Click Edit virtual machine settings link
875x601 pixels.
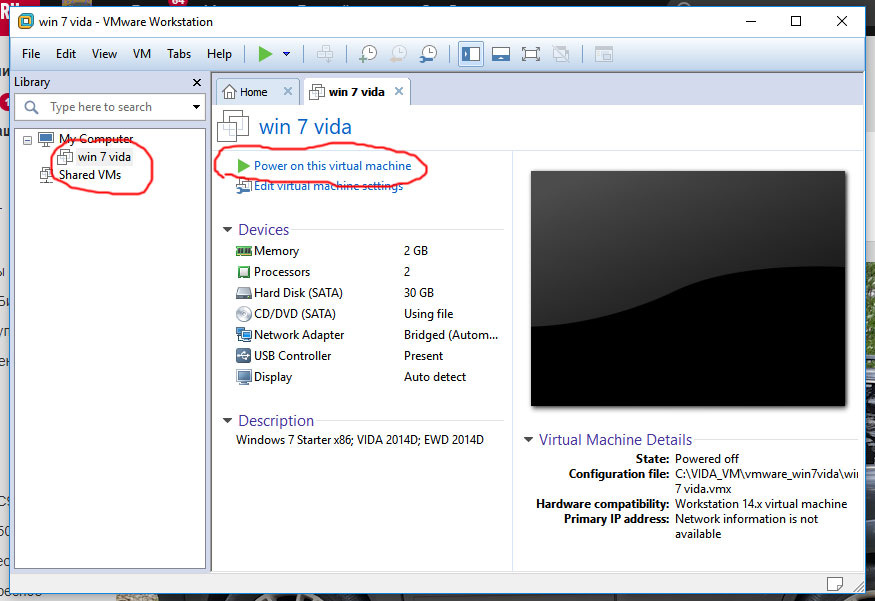[x=328, y=186]
